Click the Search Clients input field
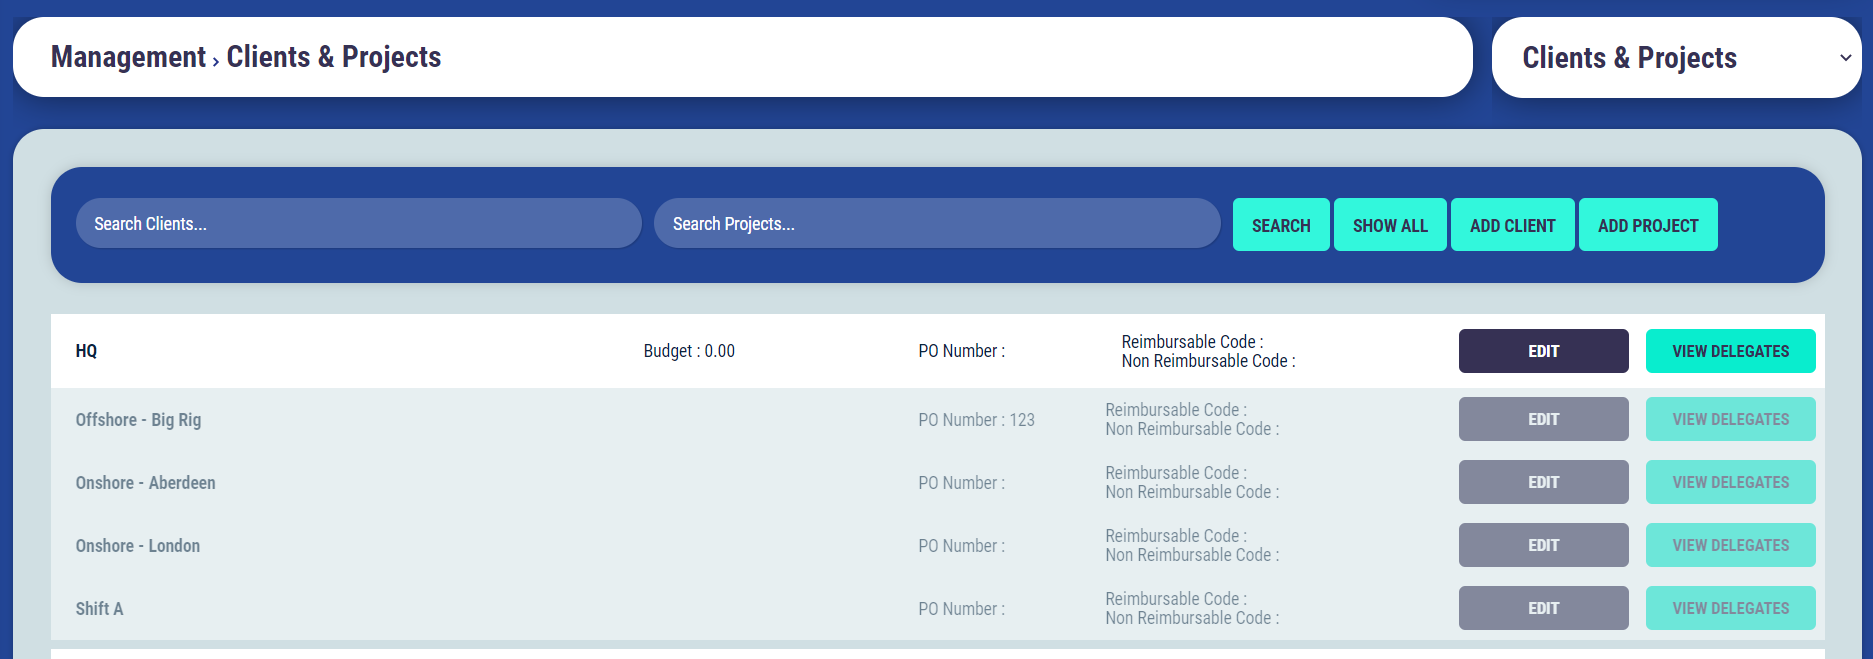This screenshot has width=1873, height=659. pyautogui.click(x=358, y=224)
